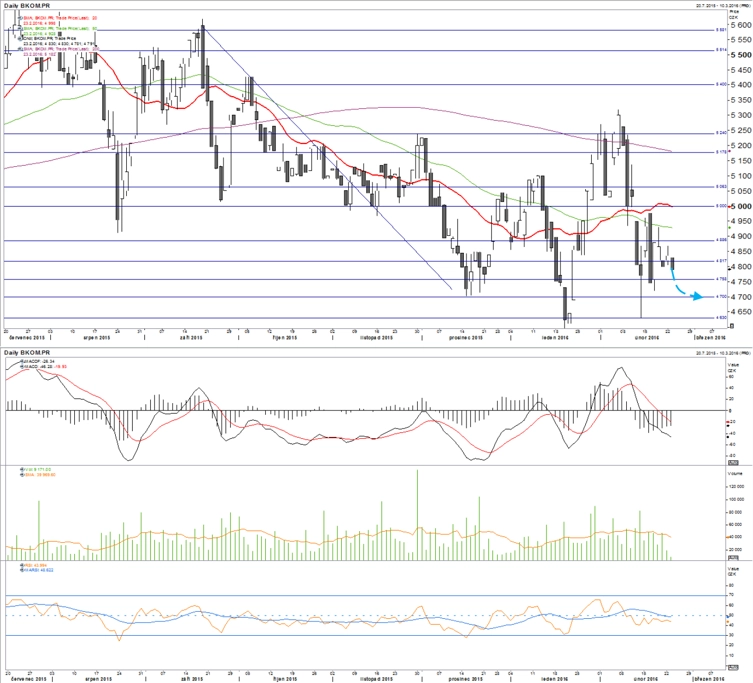This screenshot has height=683, width=753.
Task: Click the 4 700 horizontal level label
Action: [x=721, y=297]
